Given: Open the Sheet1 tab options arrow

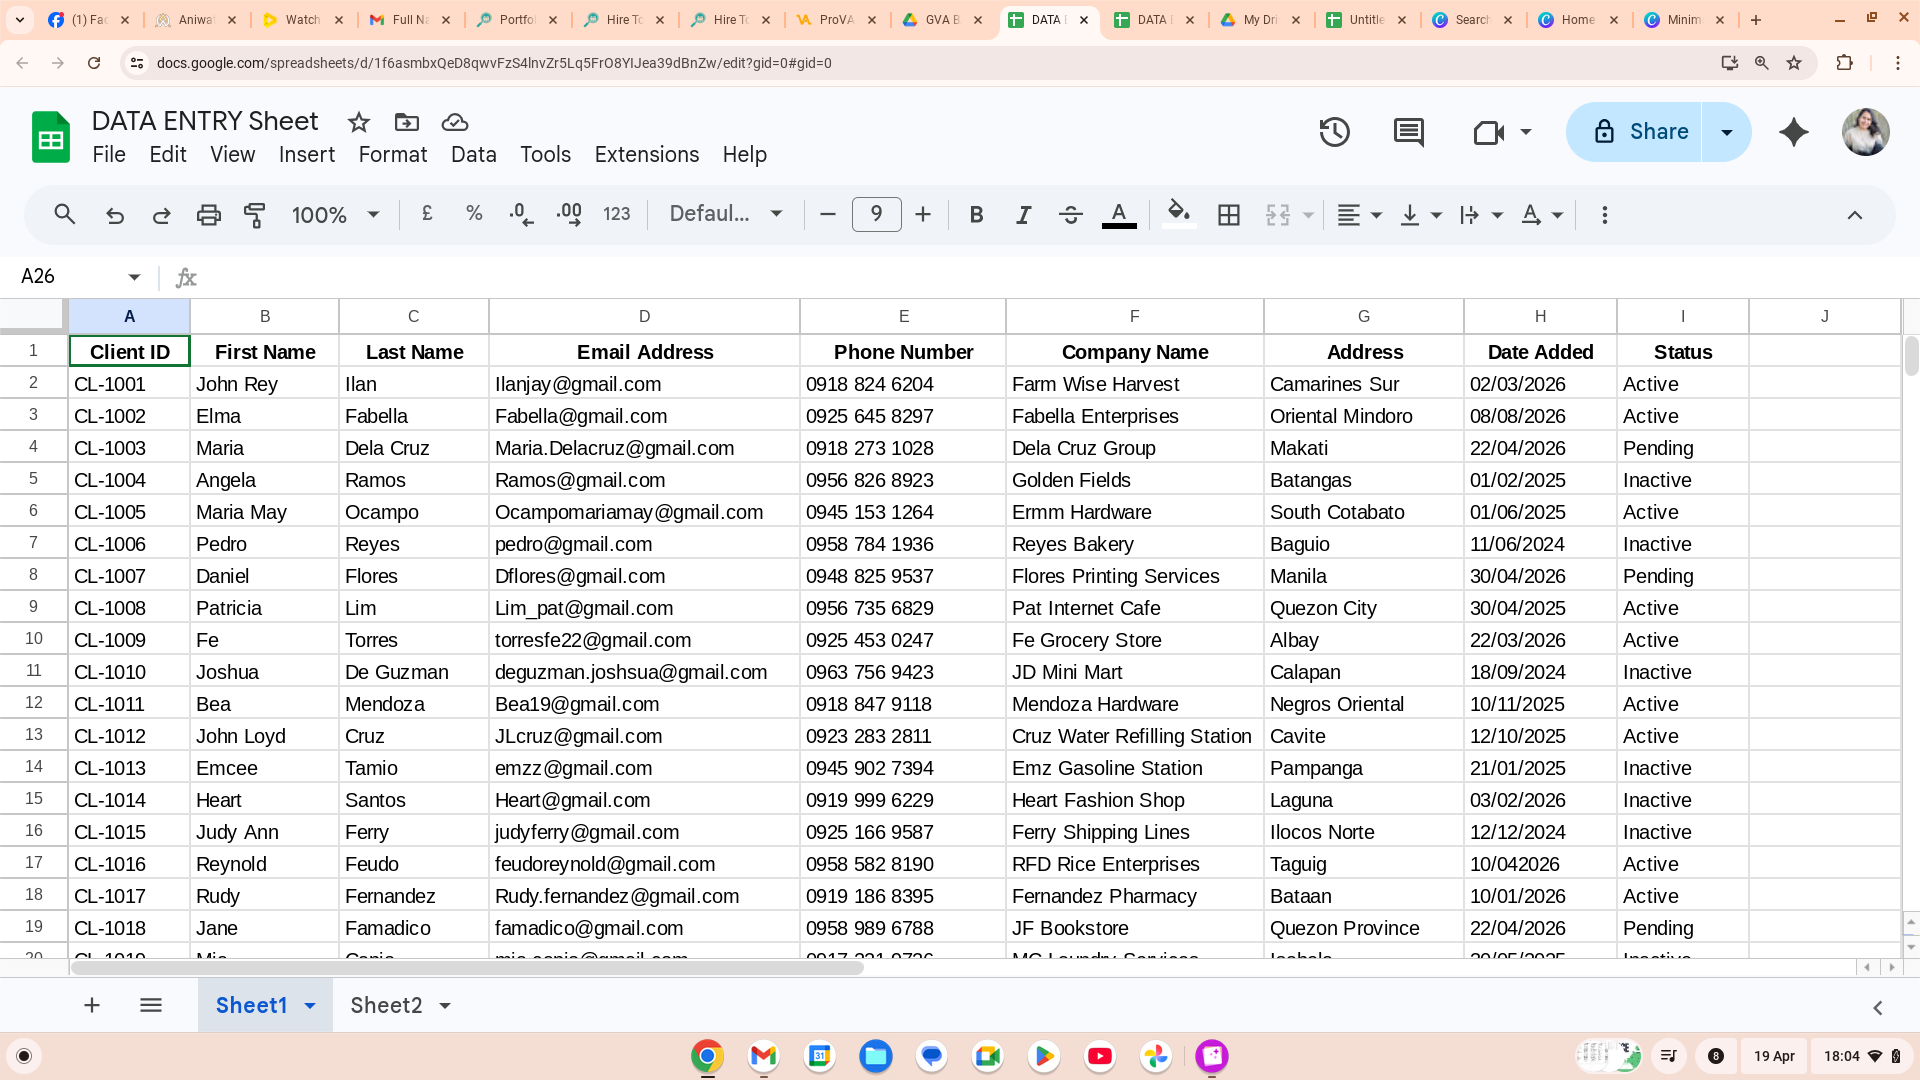Looking at the screenshot, I should pyautogui.click(x=310, y=1006).
